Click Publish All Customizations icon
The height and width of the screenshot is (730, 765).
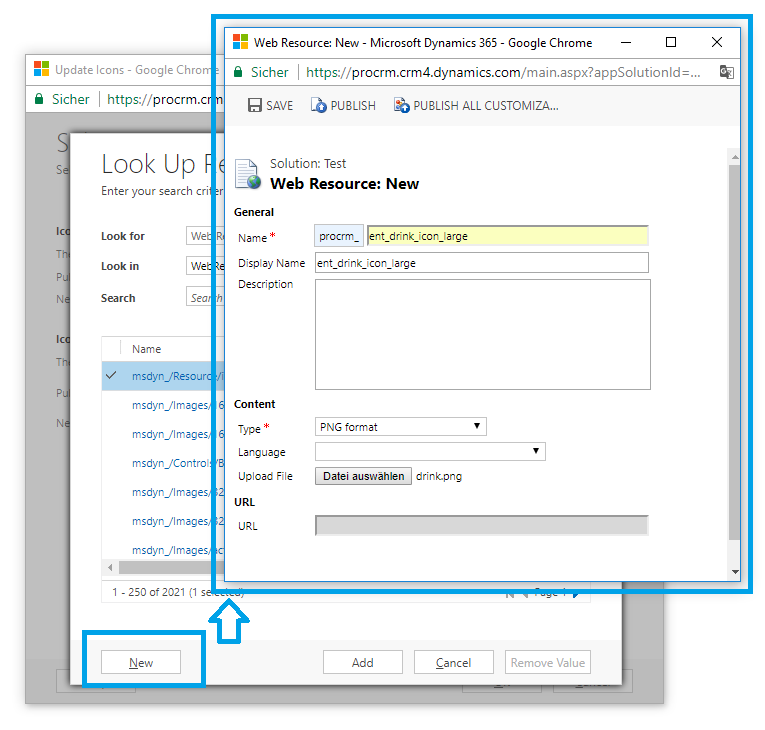(402, 105)
